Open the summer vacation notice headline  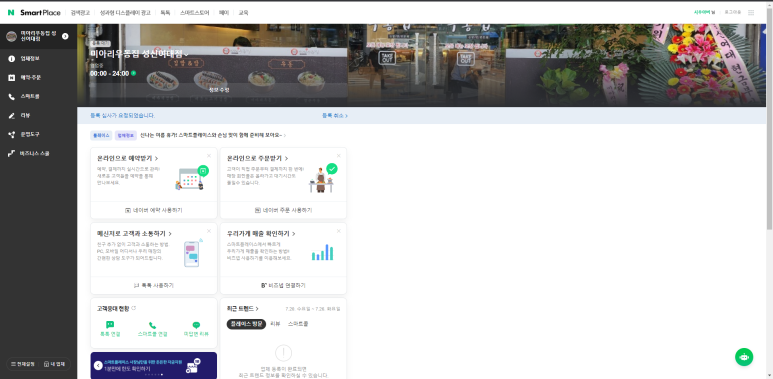click(213, 135)
